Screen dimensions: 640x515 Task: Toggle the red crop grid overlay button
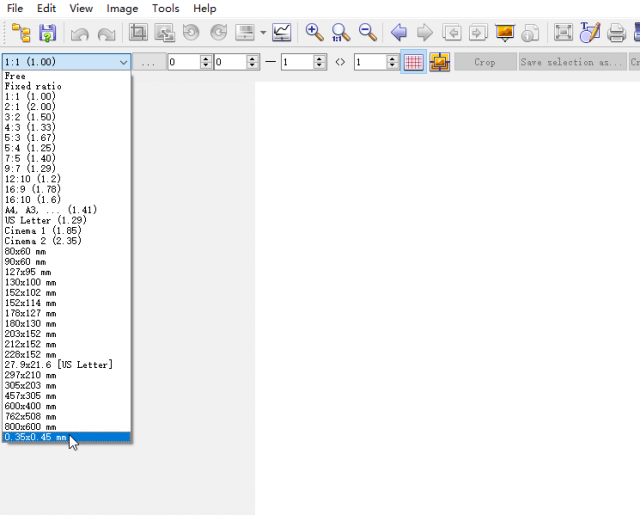click(413, 62)
